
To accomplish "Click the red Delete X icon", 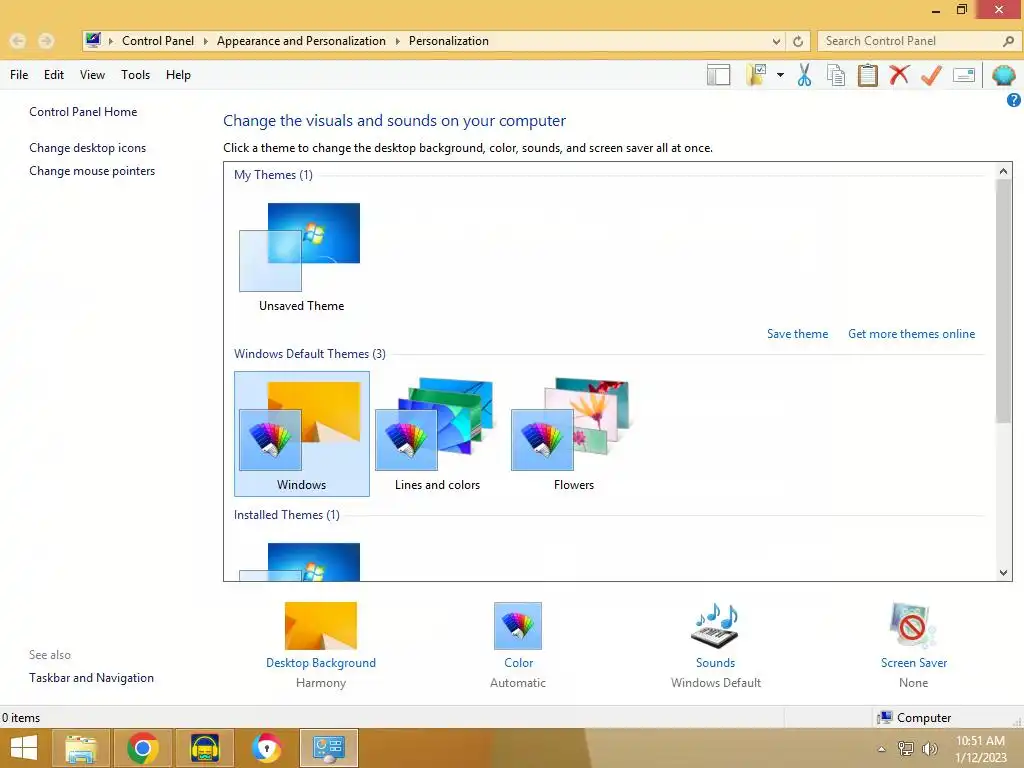I will (x=899, y=74).
